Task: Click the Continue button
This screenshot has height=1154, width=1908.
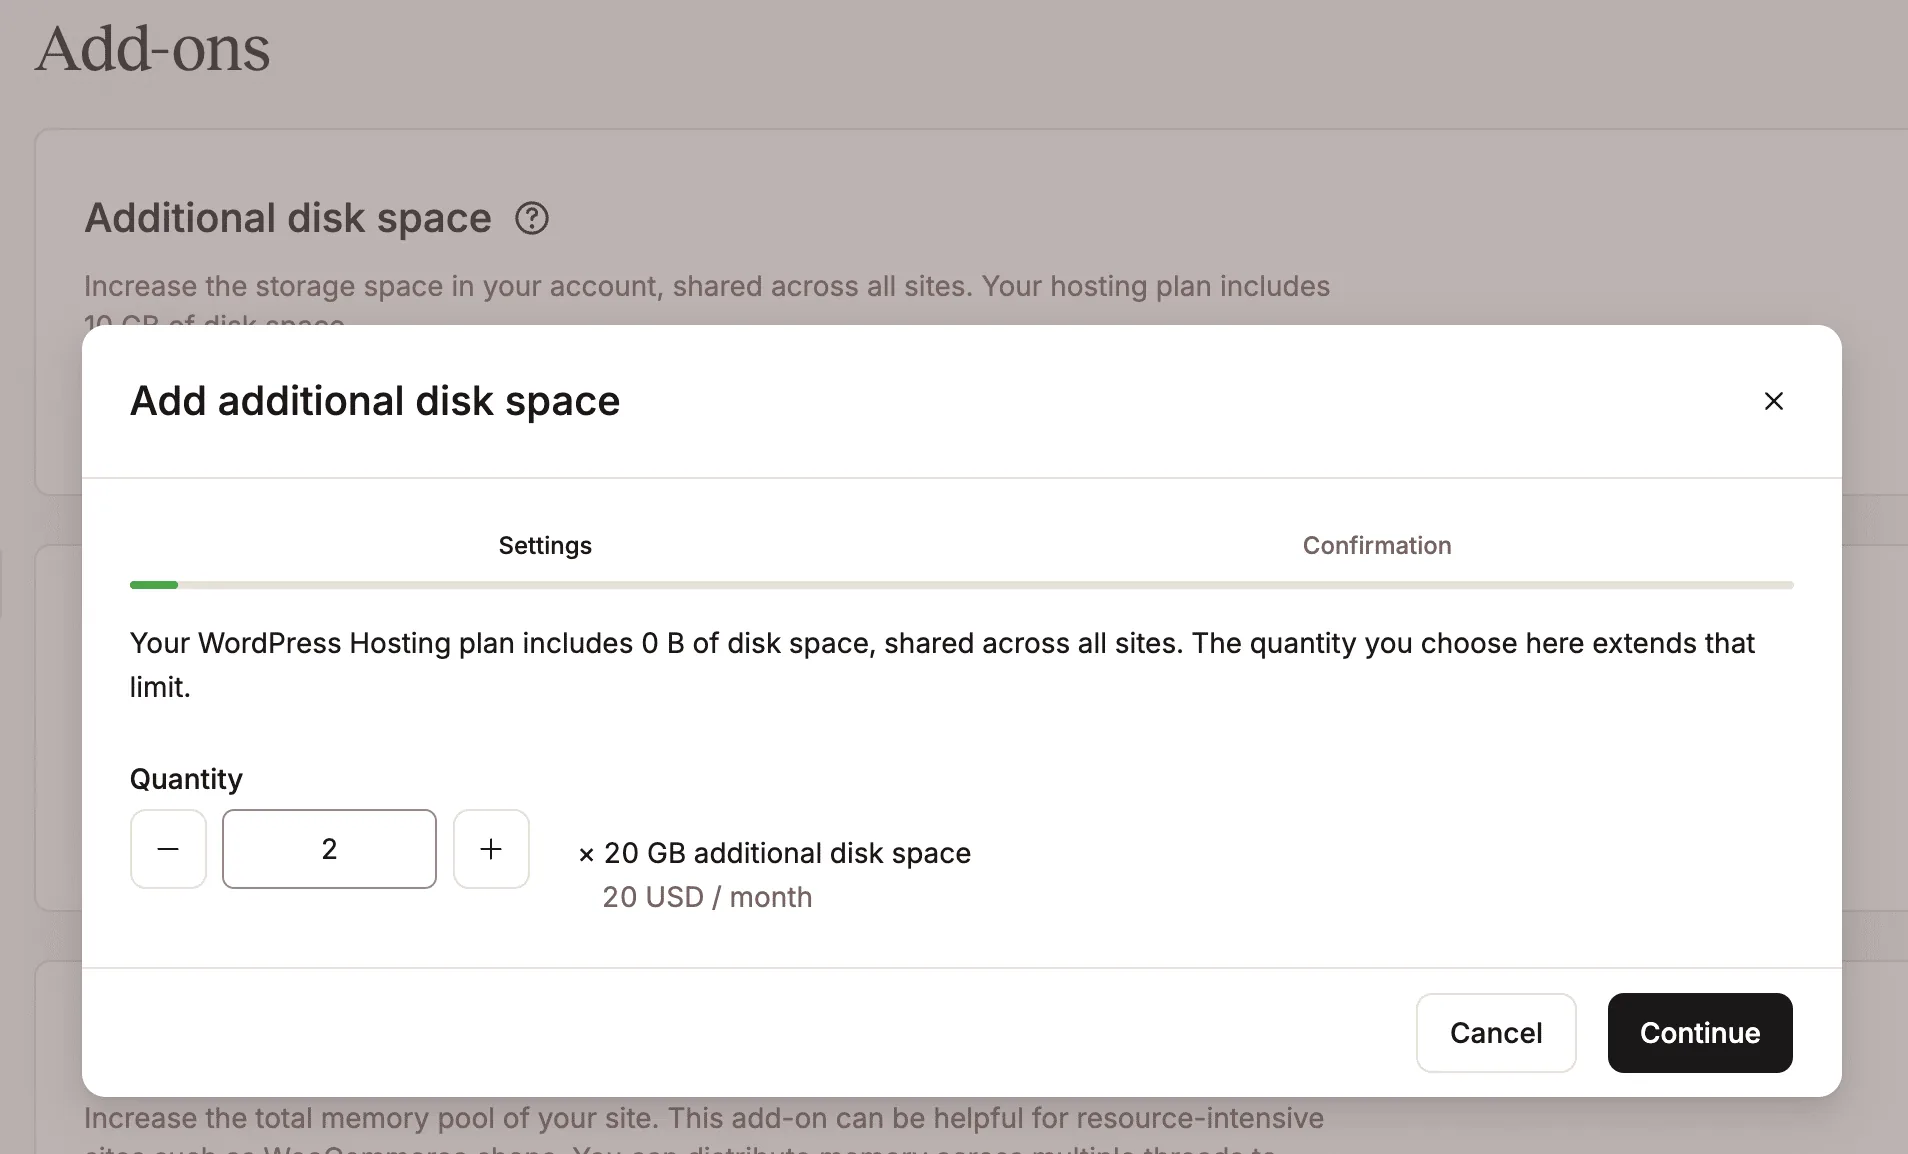Action: point(1699,1033)
